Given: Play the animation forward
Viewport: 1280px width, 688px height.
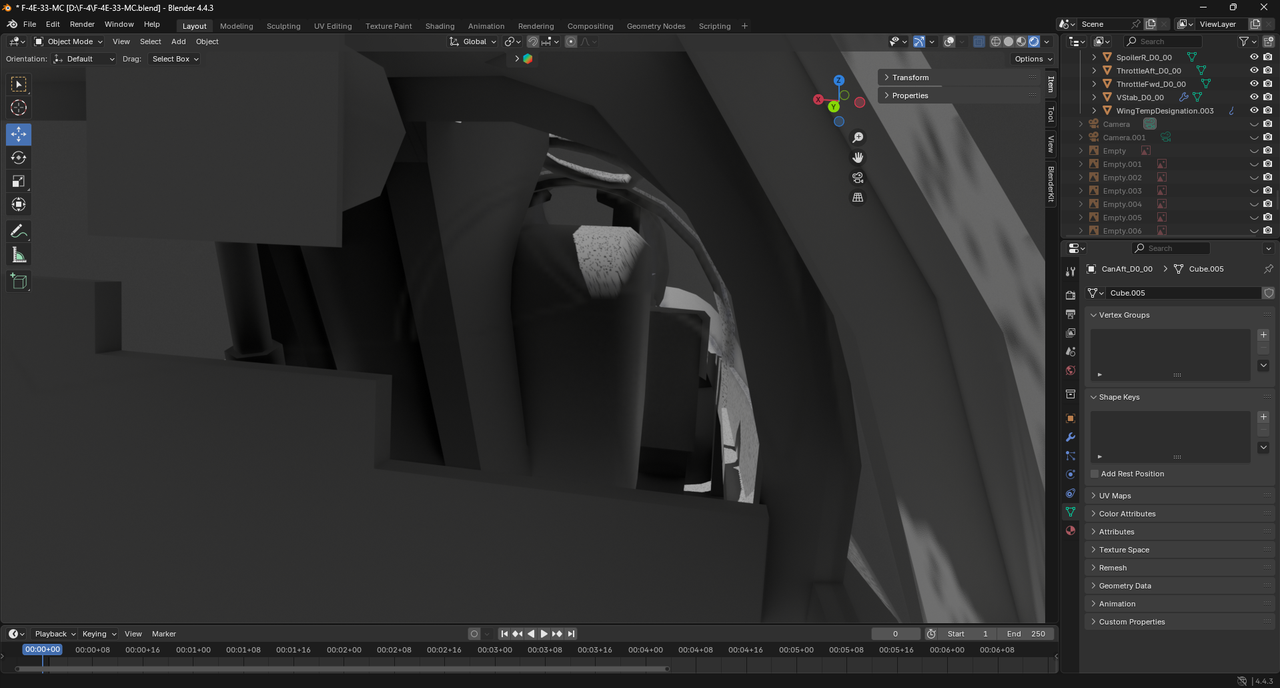Looking at the screenshot, I should tap(544, 634).
